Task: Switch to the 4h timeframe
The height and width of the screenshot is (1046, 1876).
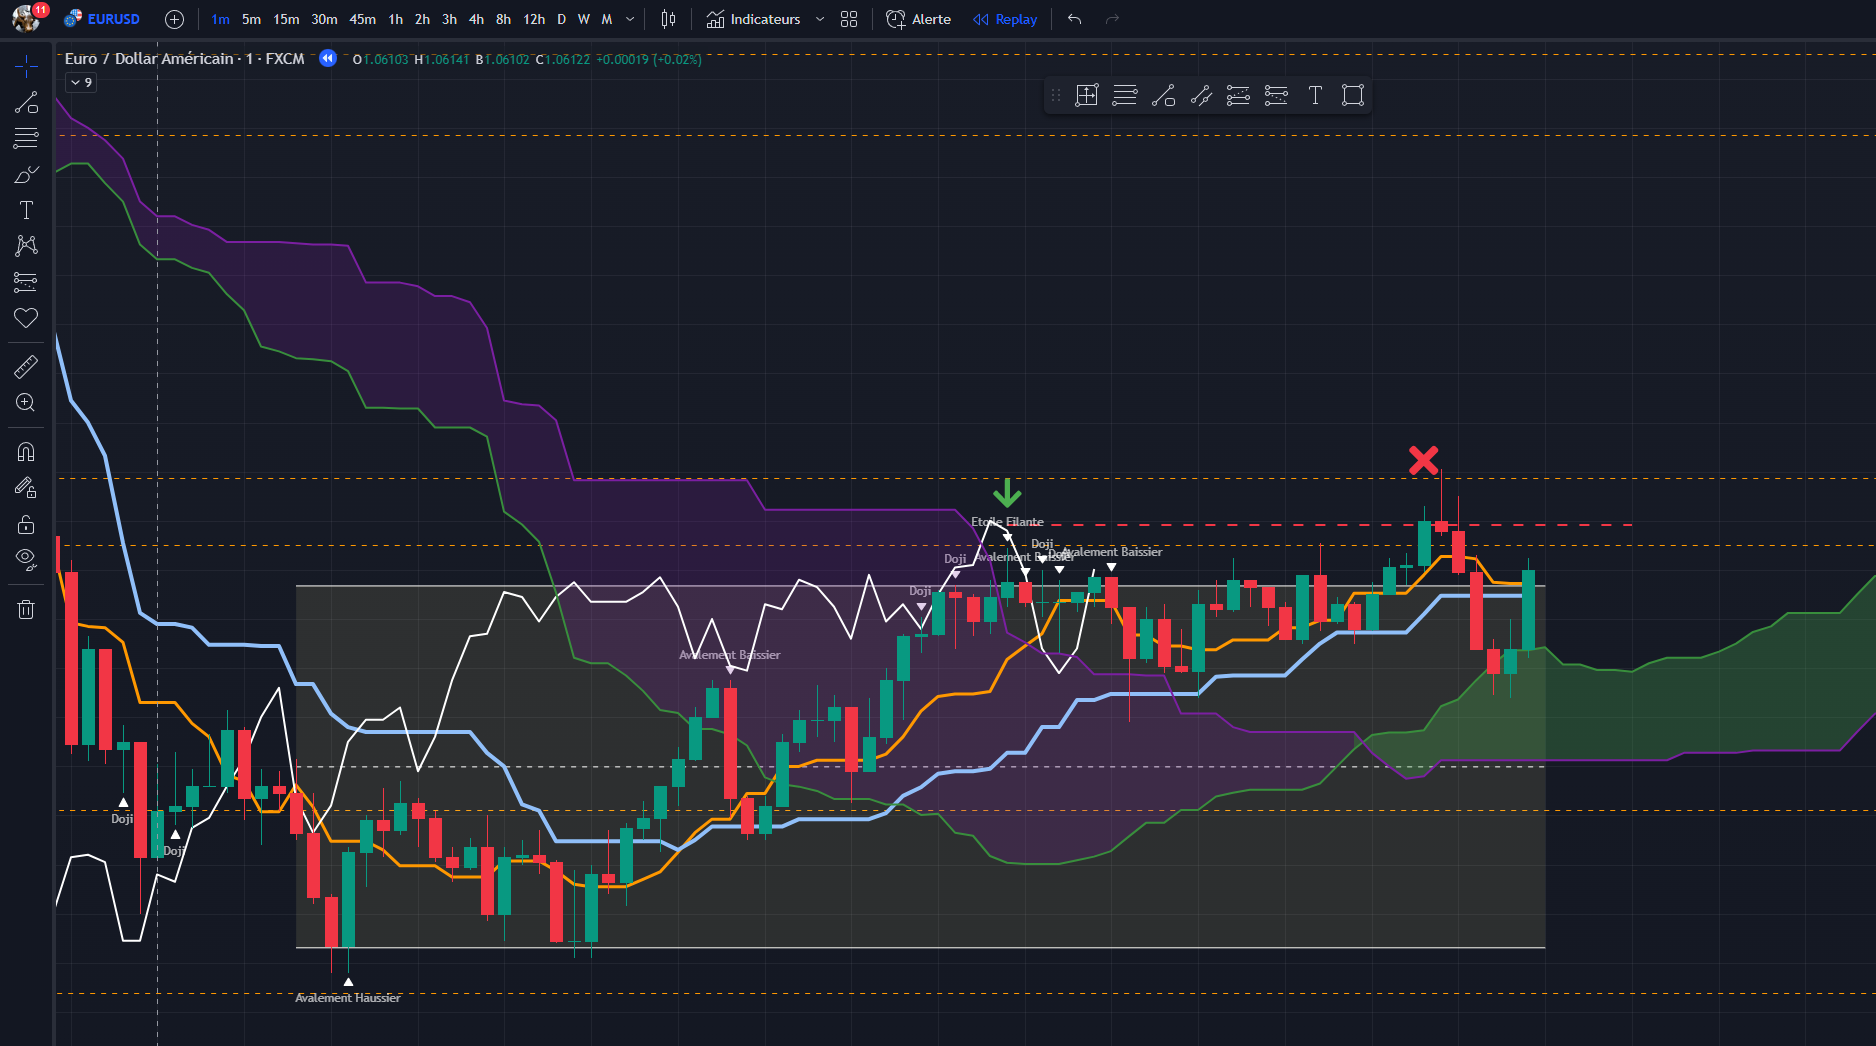Action: click(x=476, y=19)
